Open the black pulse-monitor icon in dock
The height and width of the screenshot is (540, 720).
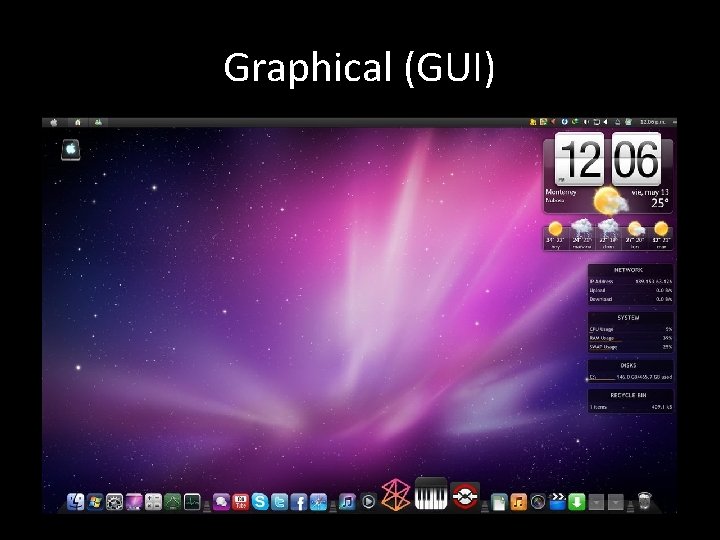click(192, 501)
